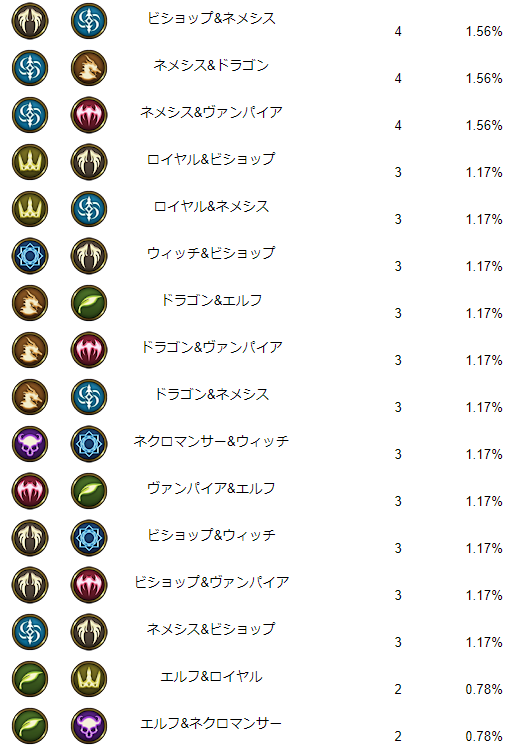Image resolution: width=519 pixels, height=751 pixels.
Task: Click Dragon icon in ドラゴン&ヴァンパイア row
Action: pos(30,350)
